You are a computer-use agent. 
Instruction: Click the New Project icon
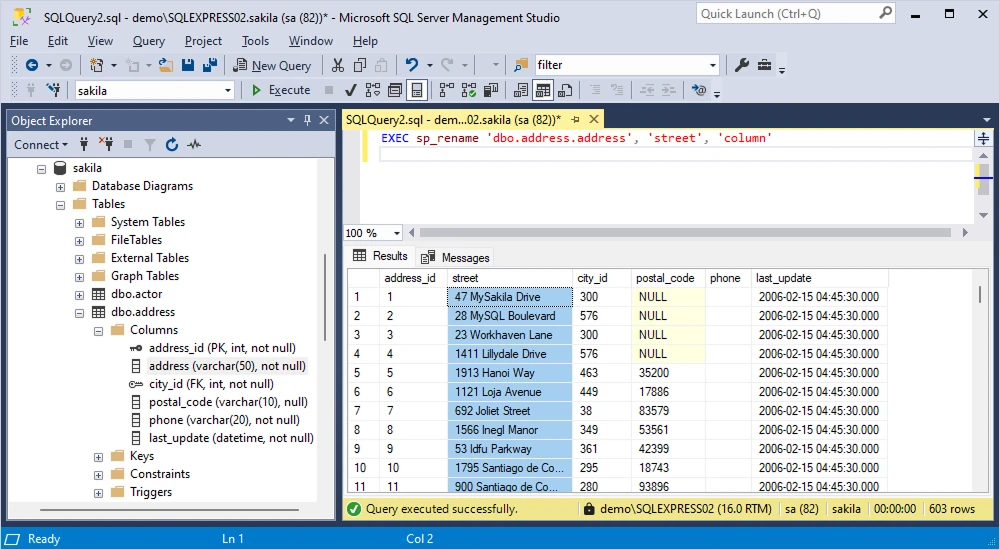(x=97, y=65)
